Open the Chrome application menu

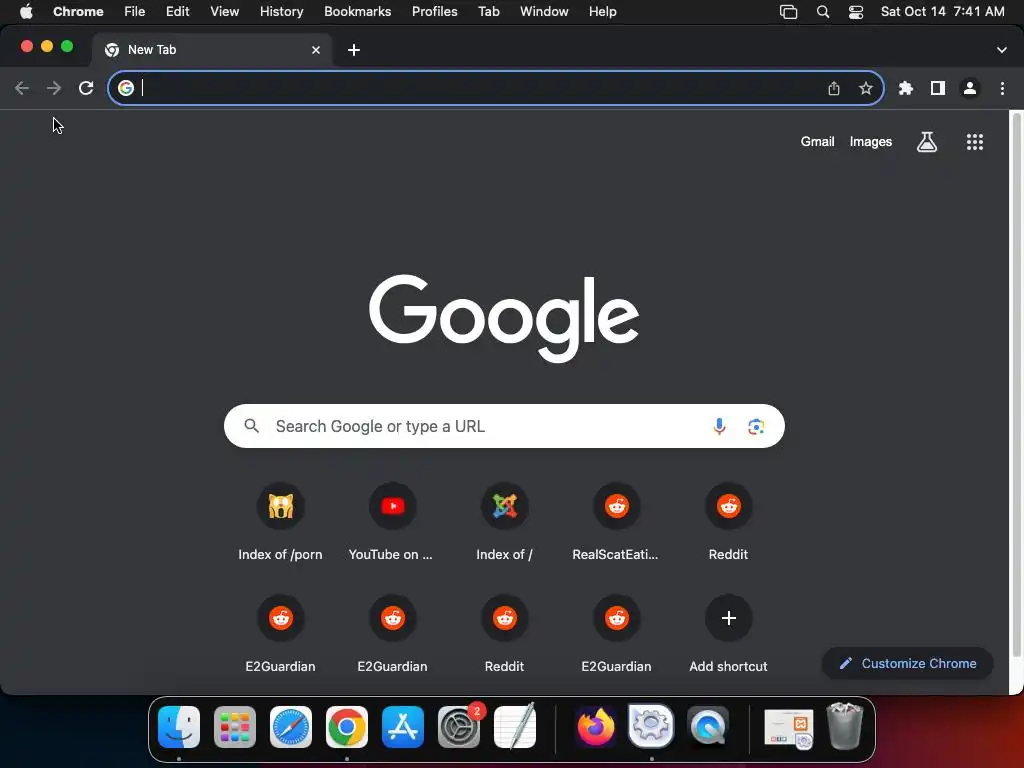78,12
